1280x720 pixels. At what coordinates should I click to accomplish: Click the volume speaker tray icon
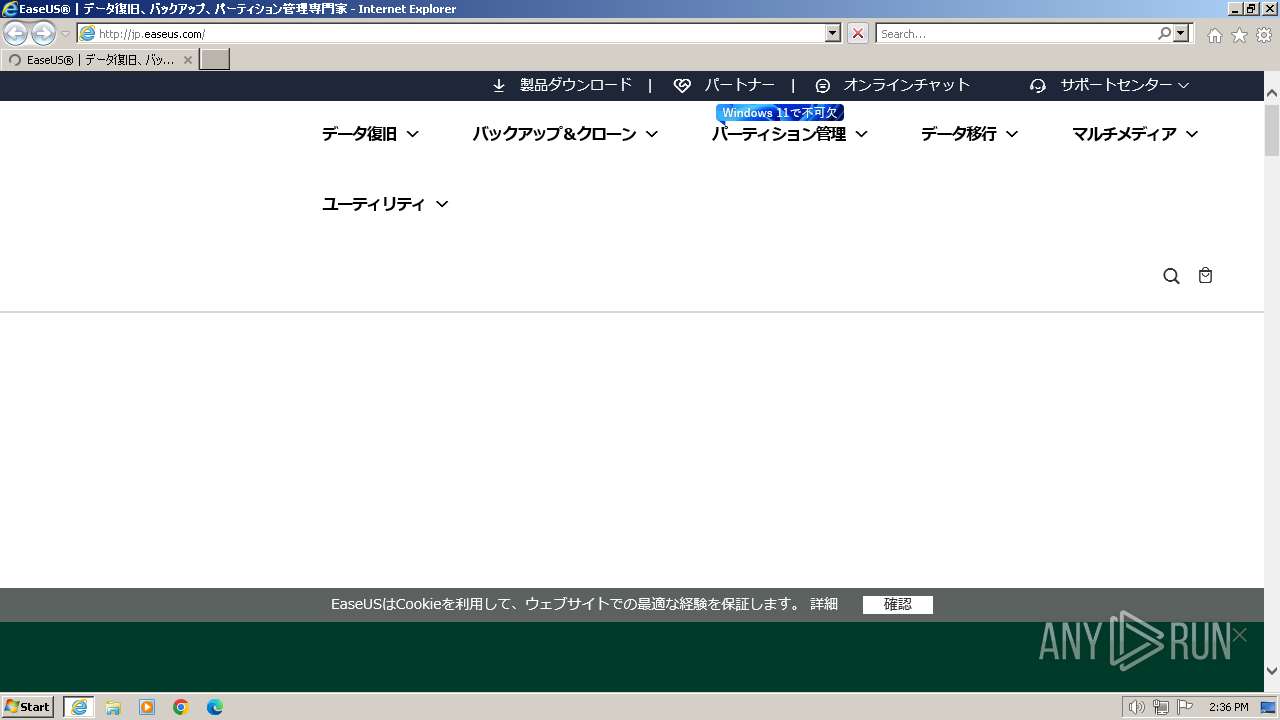tap(1136, 707)
